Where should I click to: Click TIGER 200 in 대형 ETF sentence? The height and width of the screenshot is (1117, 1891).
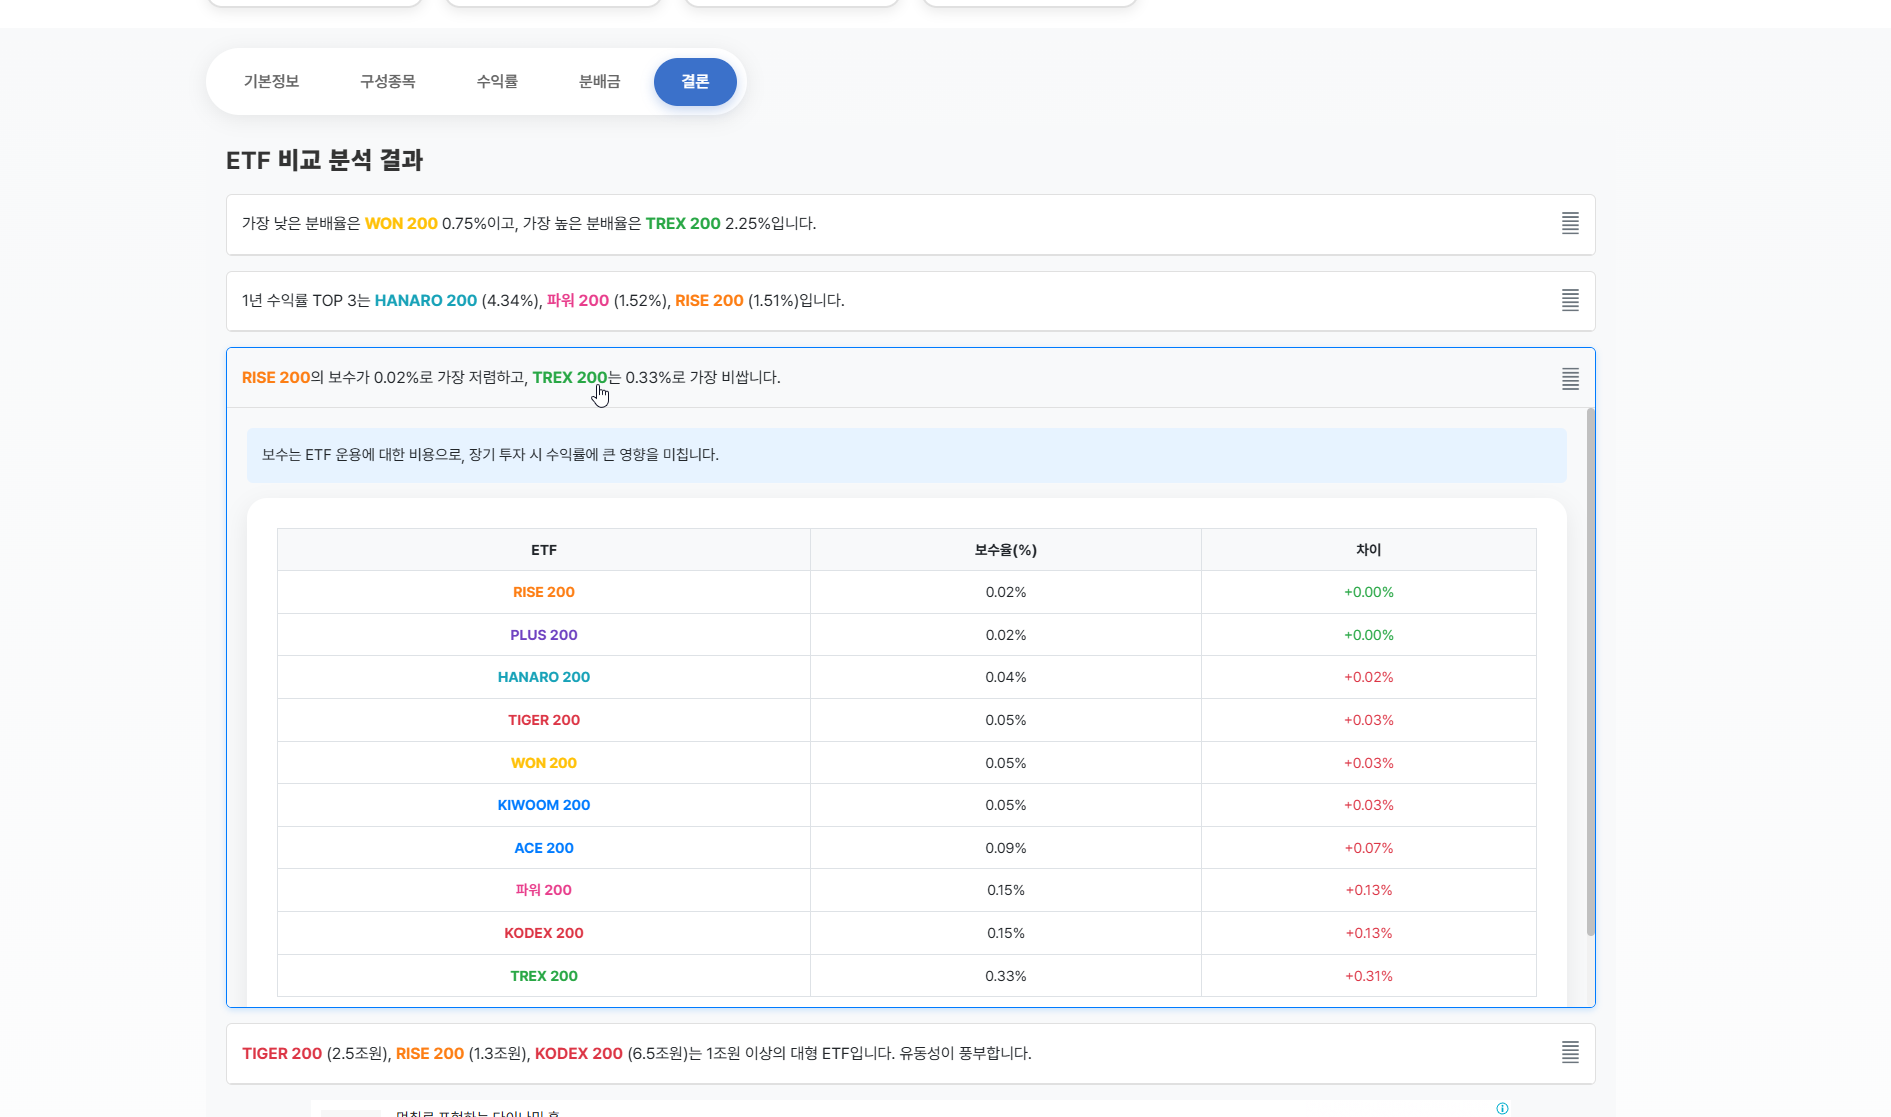coord(282,1054)
